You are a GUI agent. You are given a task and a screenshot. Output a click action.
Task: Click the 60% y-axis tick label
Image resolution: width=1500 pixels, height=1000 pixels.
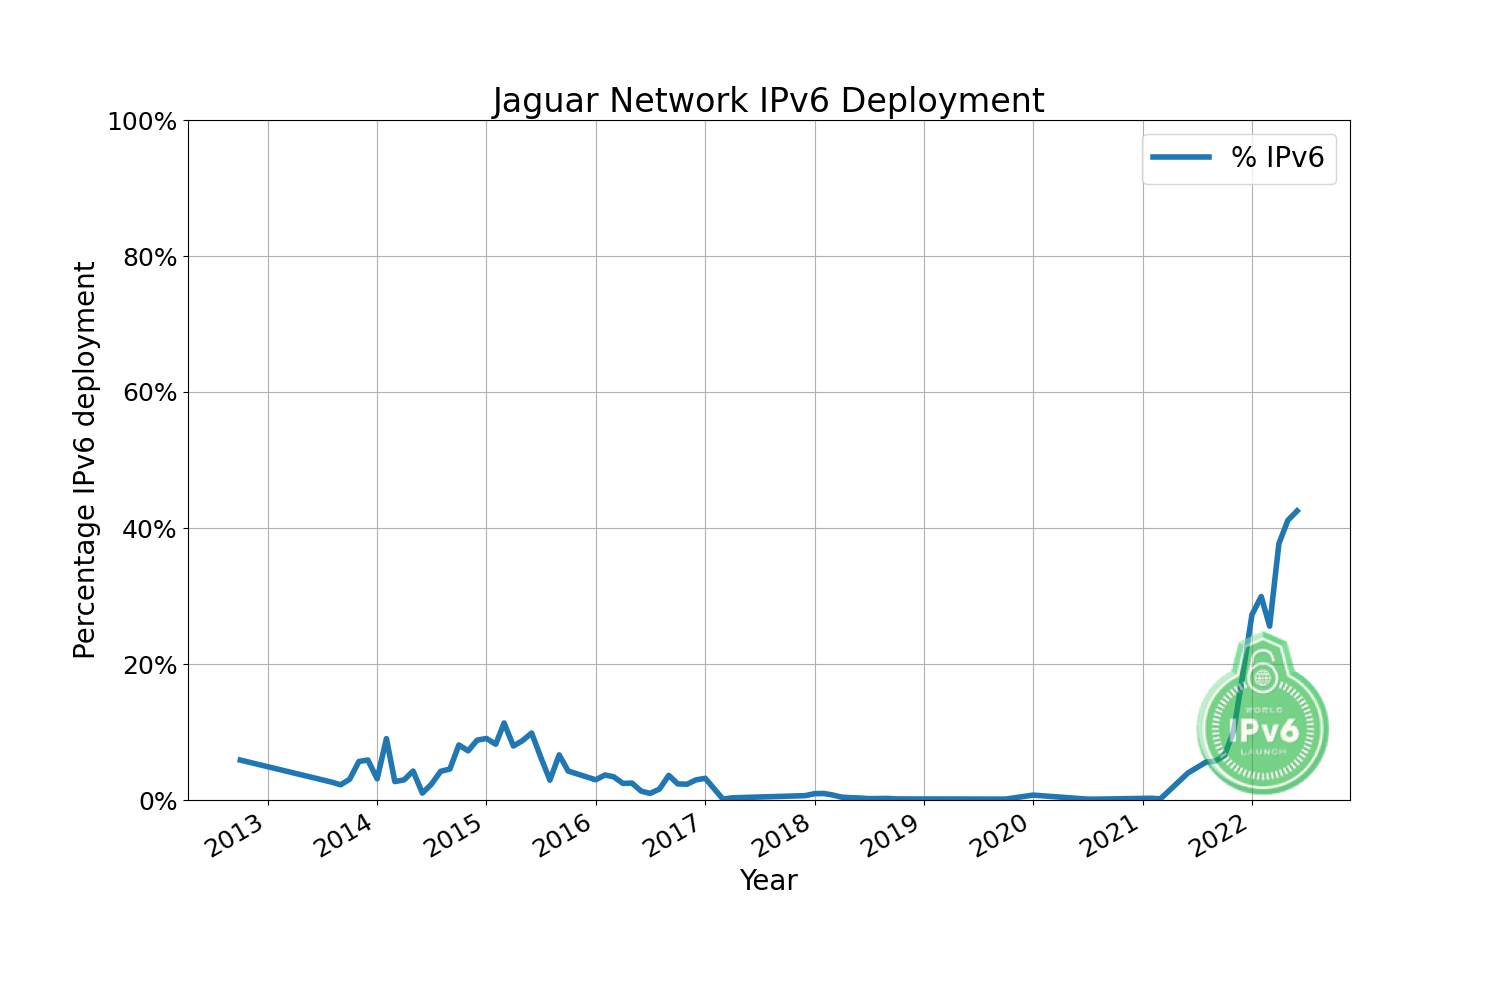click(x=148, y=393)
